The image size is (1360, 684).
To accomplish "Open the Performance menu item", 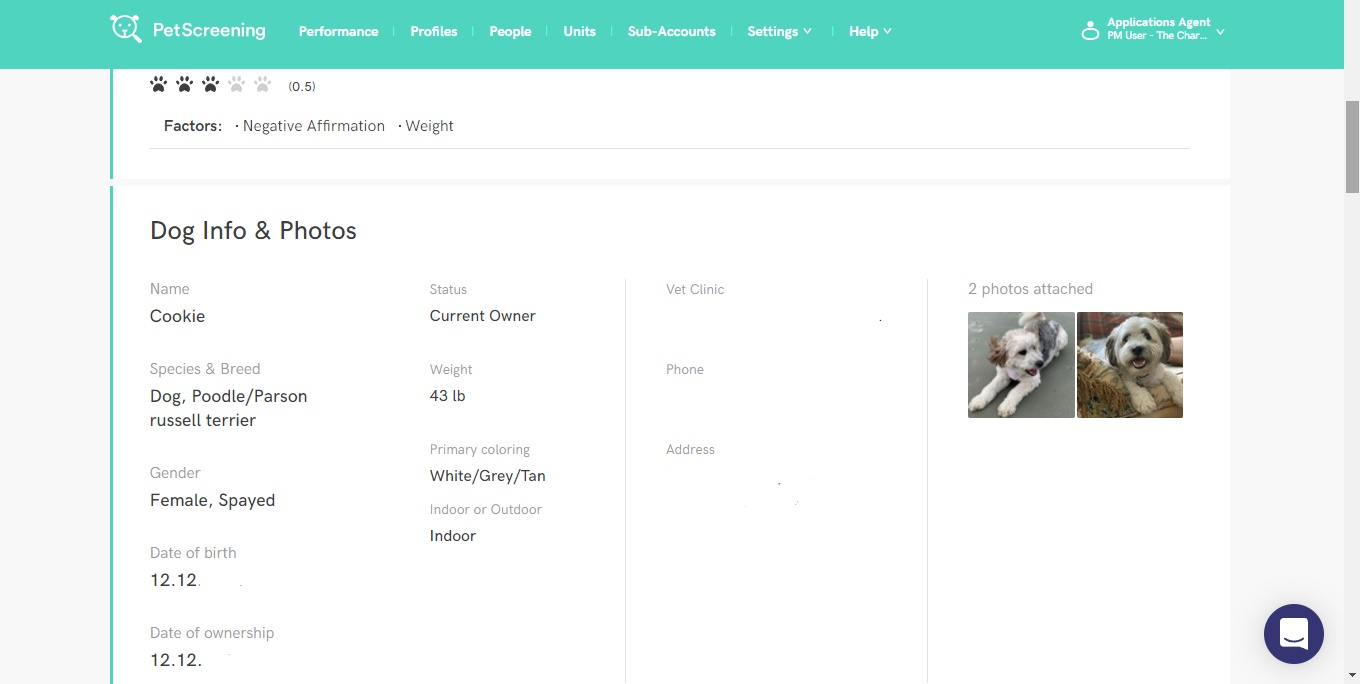I will 338,31.
